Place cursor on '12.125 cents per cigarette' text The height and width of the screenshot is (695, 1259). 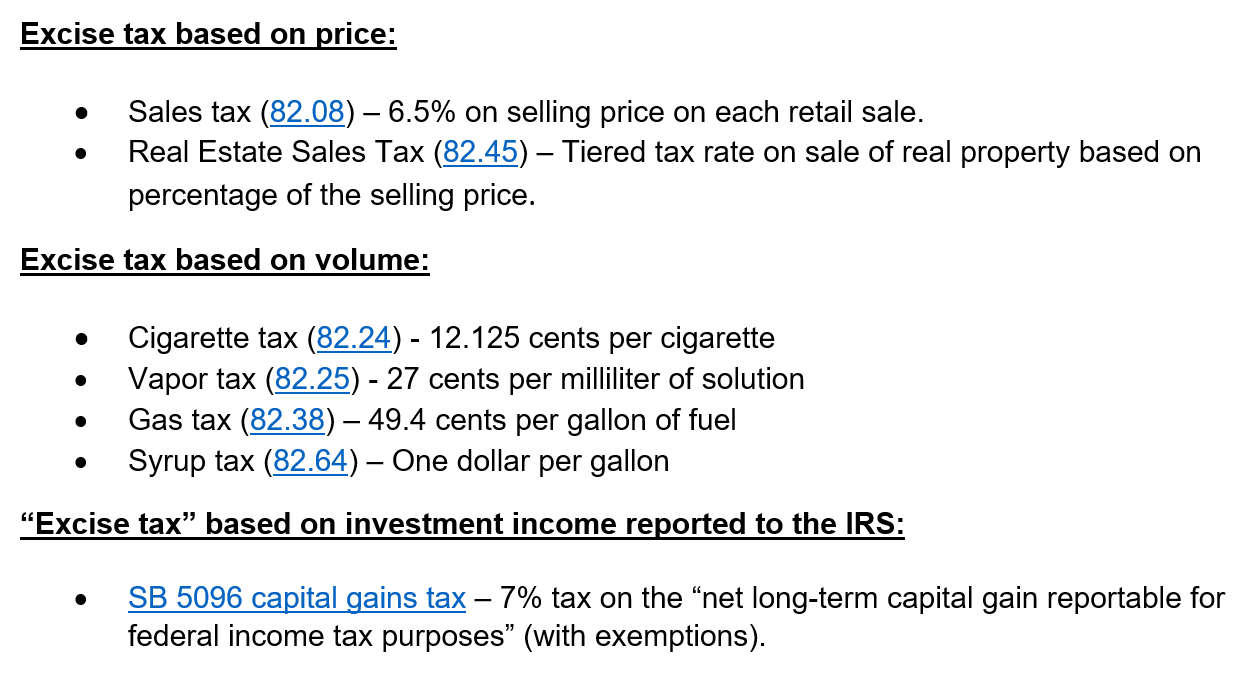pos(601,338)
